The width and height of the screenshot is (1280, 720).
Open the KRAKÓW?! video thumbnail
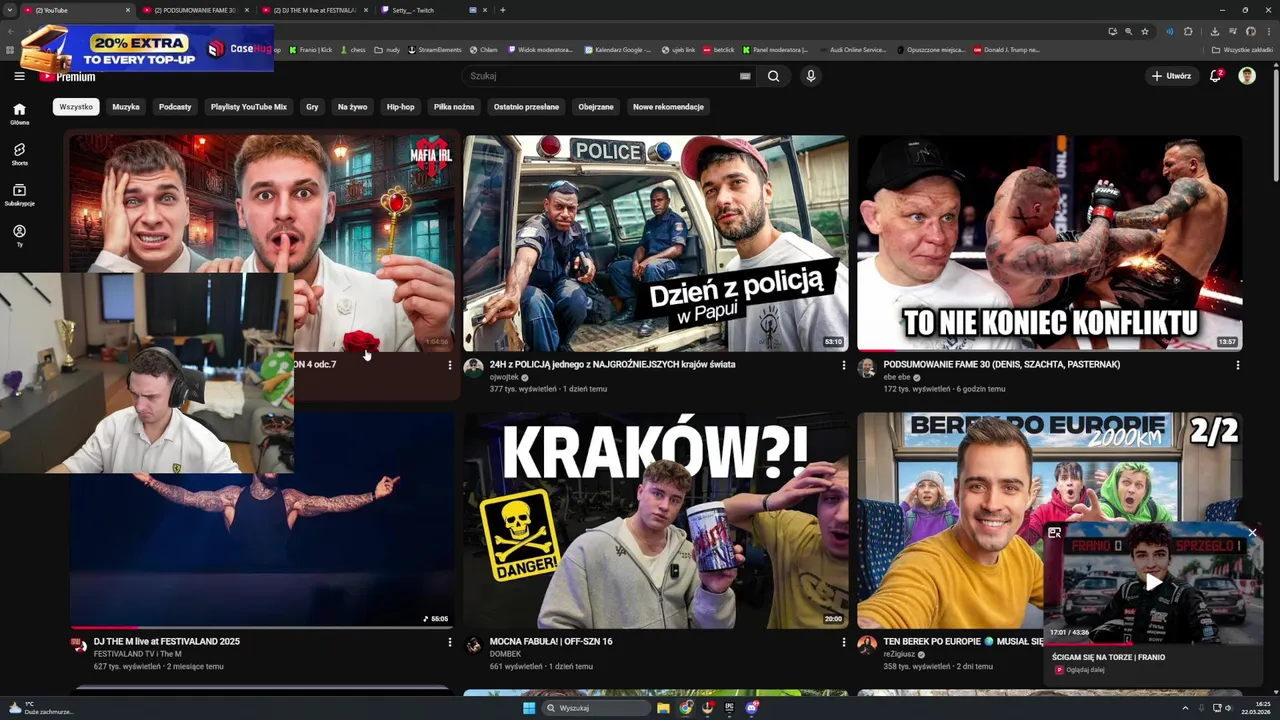click(655, 520)
